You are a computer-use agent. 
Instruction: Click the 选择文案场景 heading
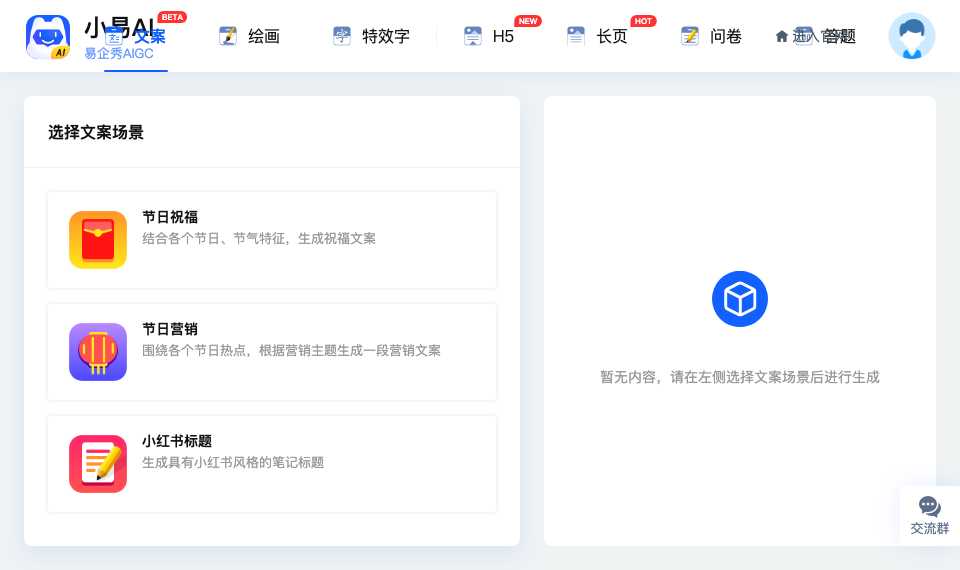(x=96, y=132)
